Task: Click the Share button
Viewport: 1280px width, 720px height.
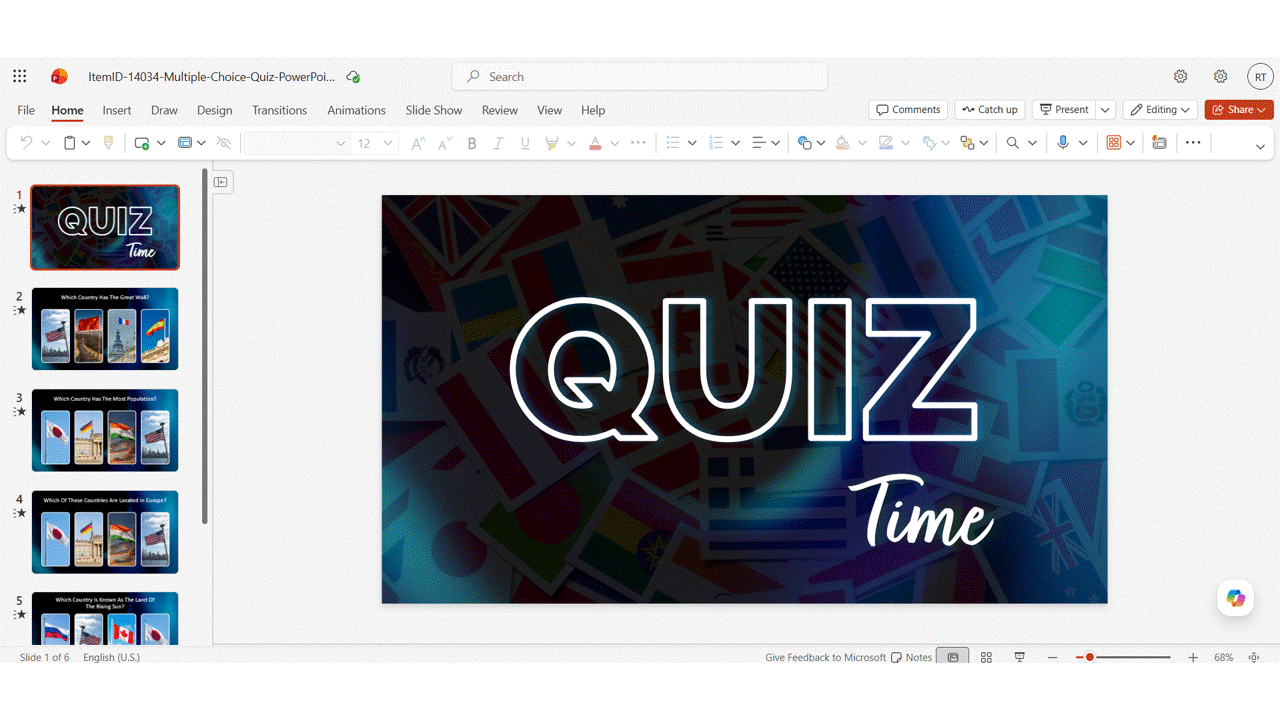Action: pyautogui.click(x=1239, y=110)
